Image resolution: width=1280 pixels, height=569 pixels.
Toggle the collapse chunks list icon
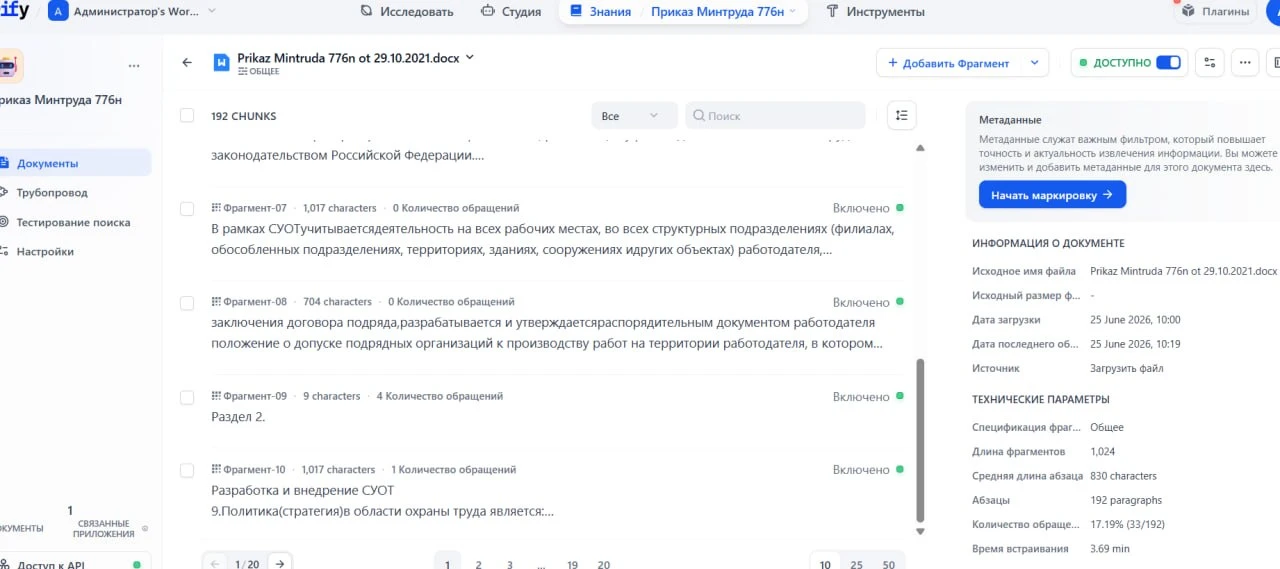[x=901, y=116]
